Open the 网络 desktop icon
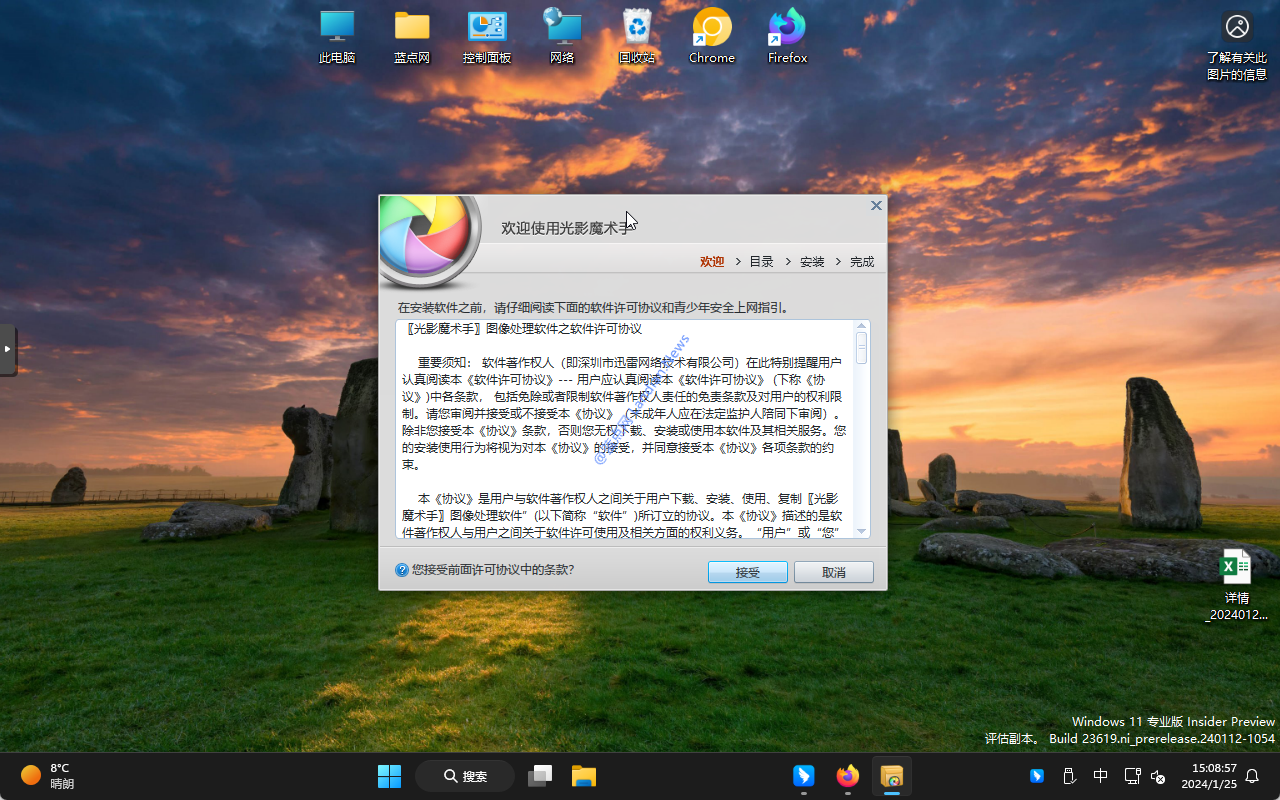Viewport: 1280px width, 800px height. (562, 37)
